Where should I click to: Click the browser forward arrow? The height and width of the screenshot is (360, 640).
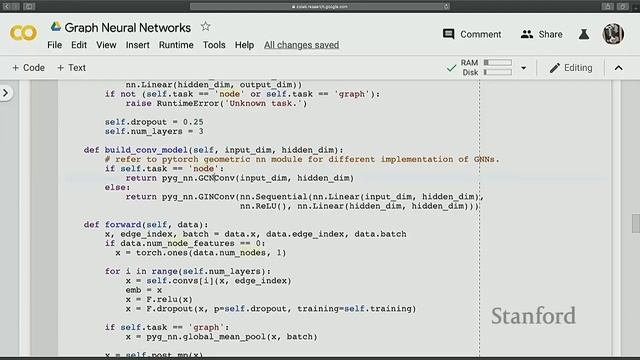16,7
